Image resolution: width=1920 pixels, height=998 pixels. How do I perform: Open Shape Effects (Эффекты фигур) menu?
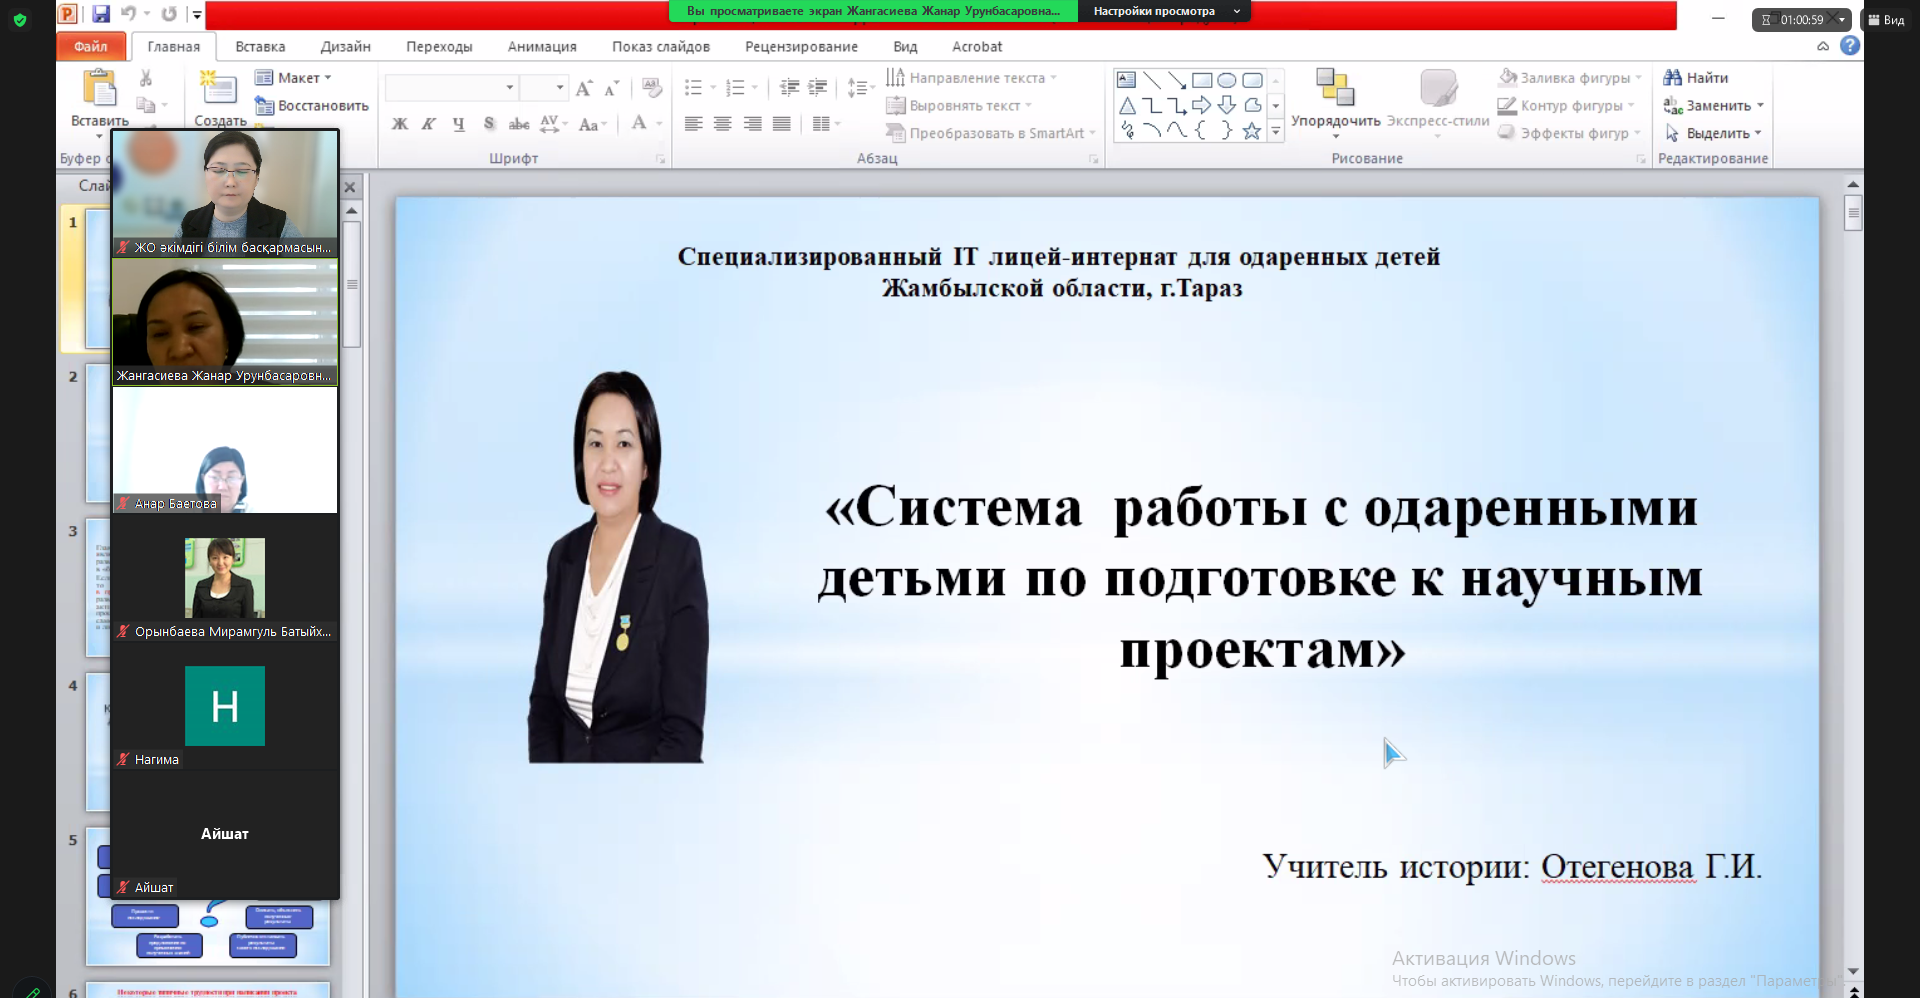point(1570,133)
